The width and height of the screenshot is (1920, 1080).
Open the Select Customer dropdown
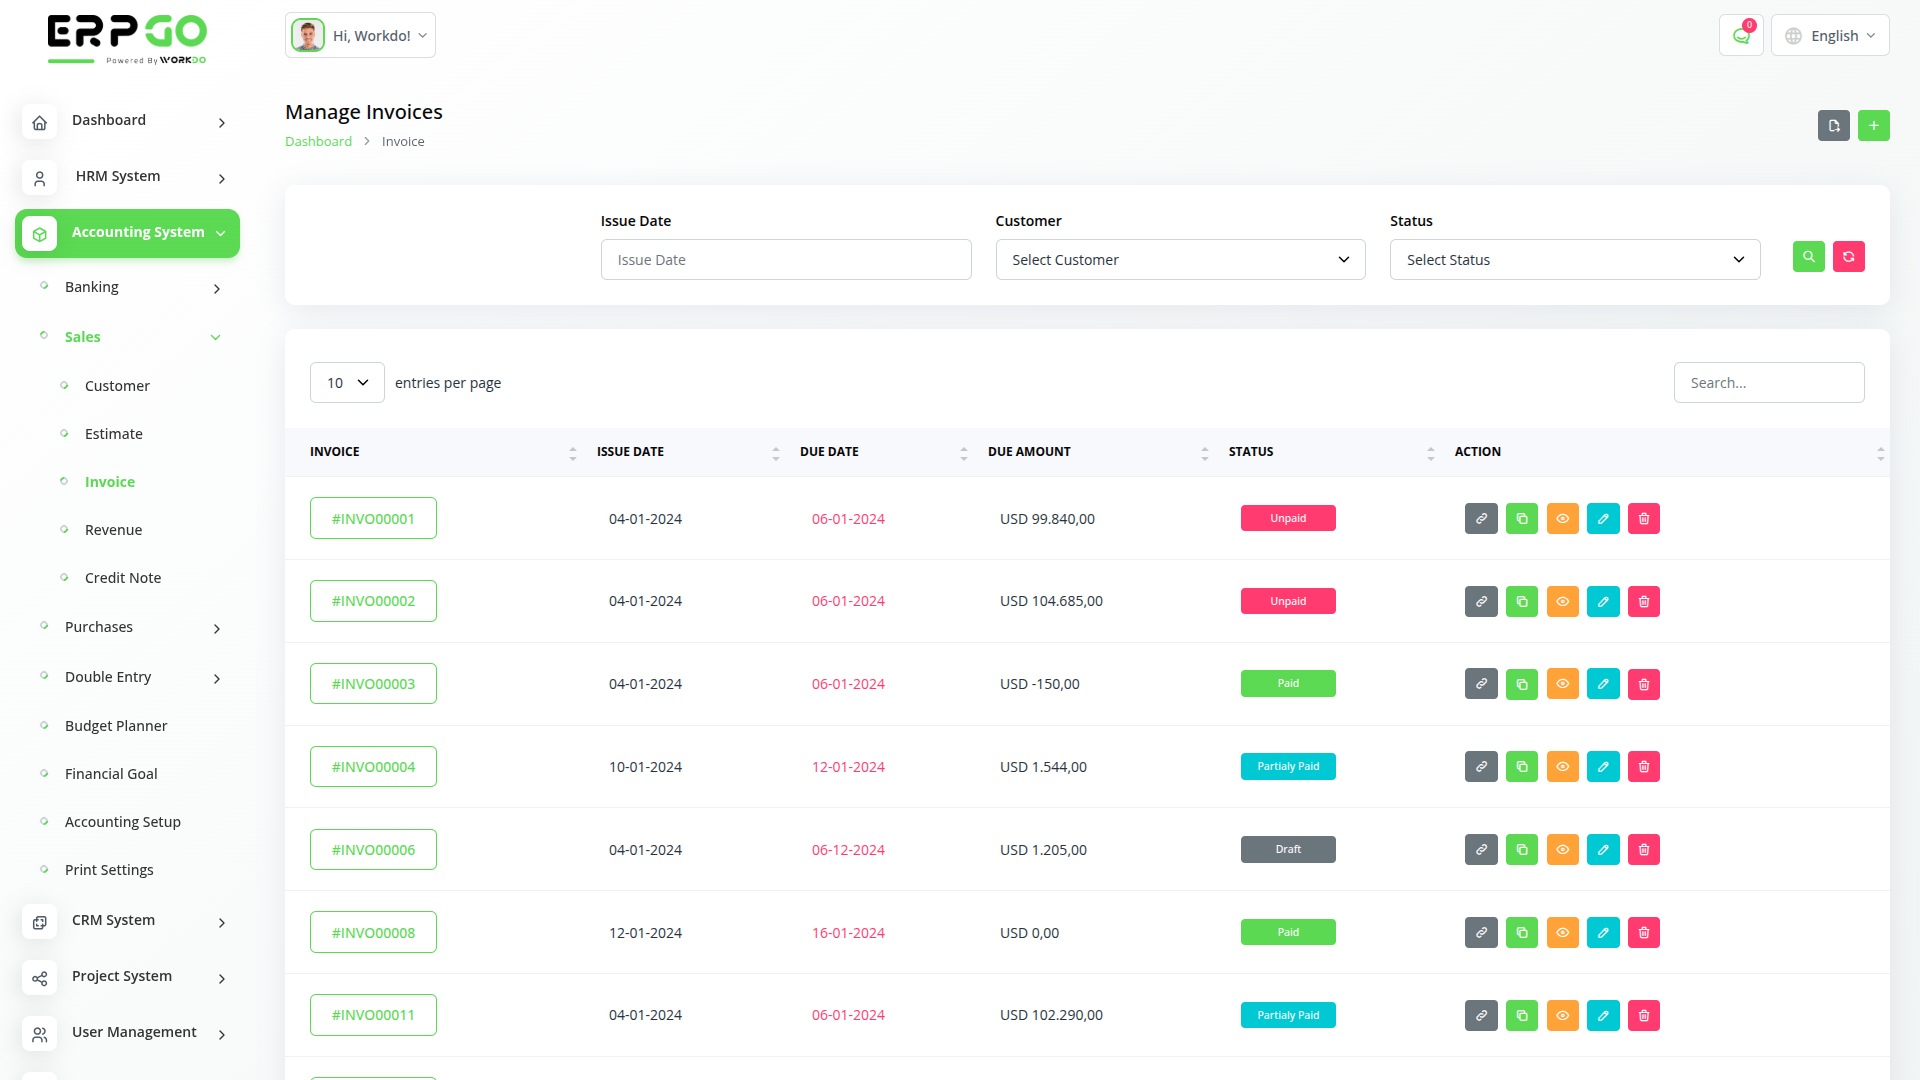click(x=1180, y=260)
